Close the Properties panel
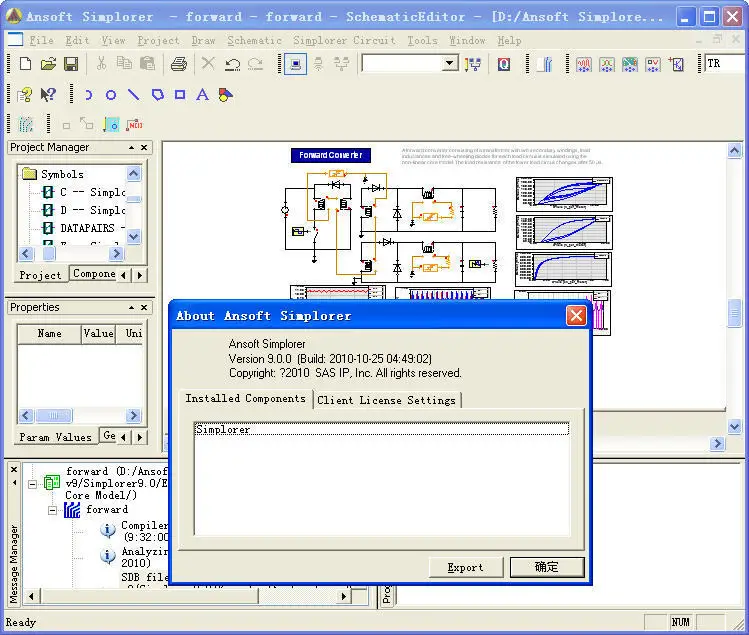 [144, 307]
